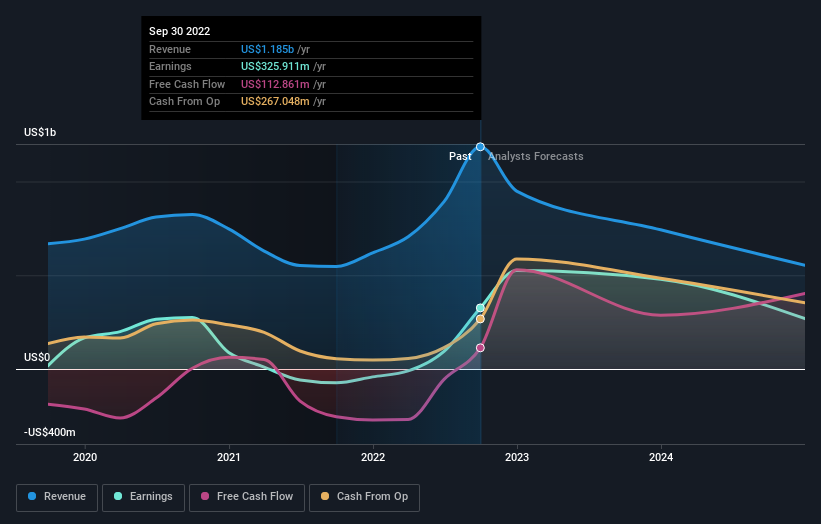The height and width of the screenshot is (524, 821).
Task: Click the 'Free Cash Flow' tooltip row label
Action: point(187,84)
